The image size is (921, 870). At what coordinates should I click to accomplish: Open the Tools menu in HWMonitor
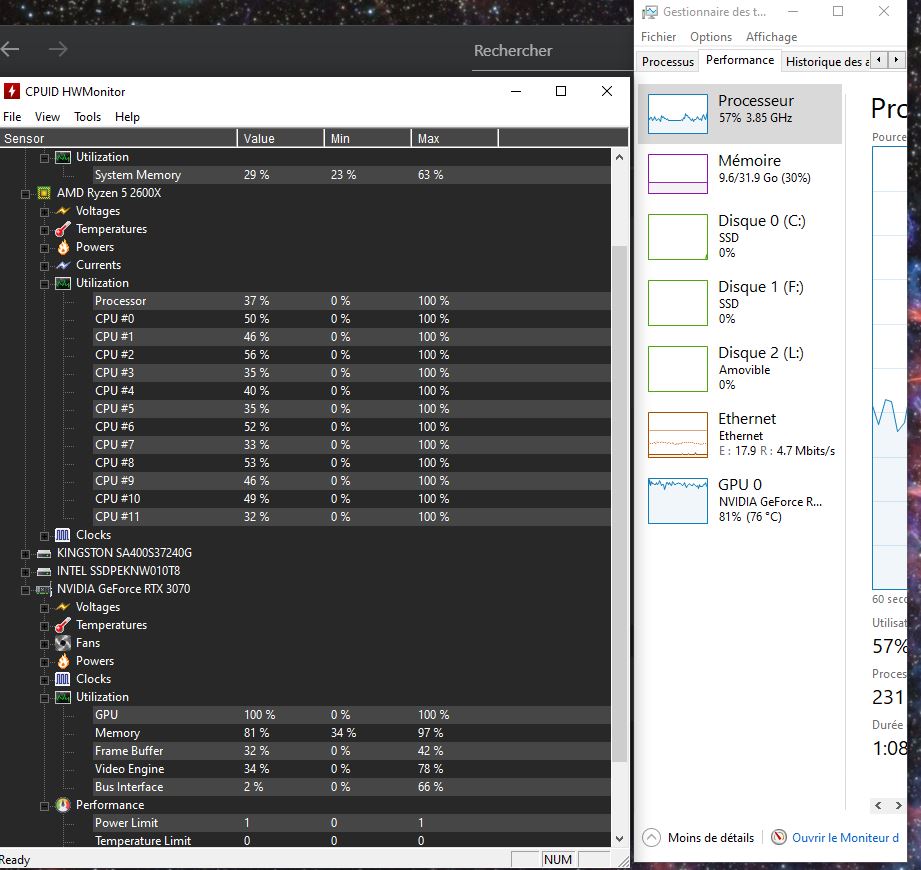(x=87, y=117)
